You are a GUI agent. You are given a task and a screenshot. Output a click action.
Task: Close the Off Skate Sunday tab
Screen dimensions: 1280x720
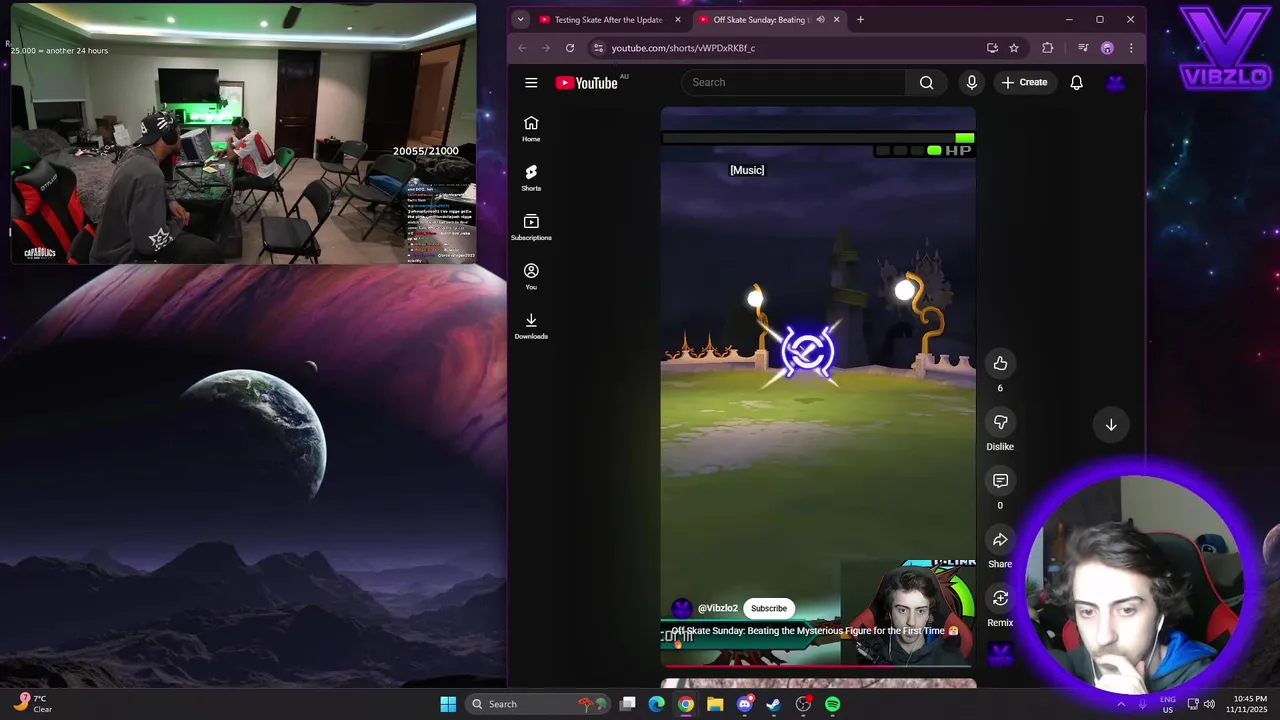pos(837,19)
